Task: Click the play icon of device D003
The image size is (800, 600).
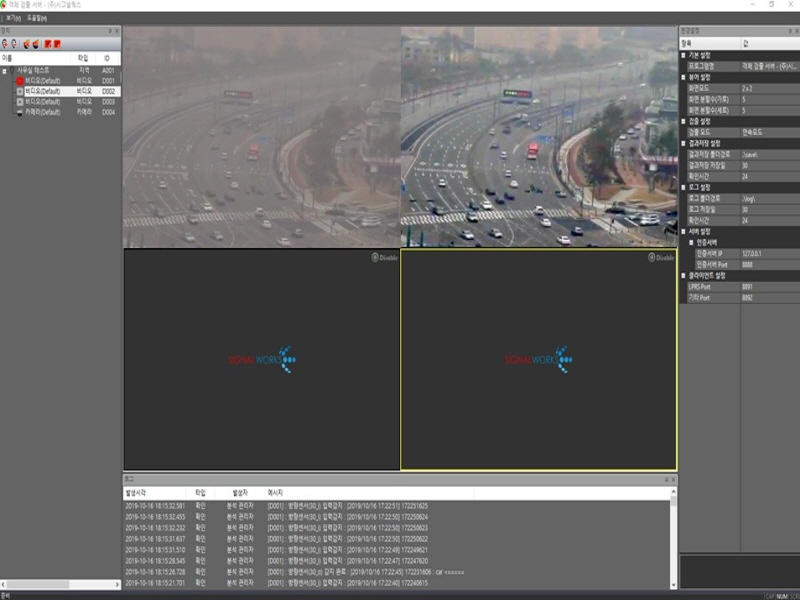Action: (20, 102)
